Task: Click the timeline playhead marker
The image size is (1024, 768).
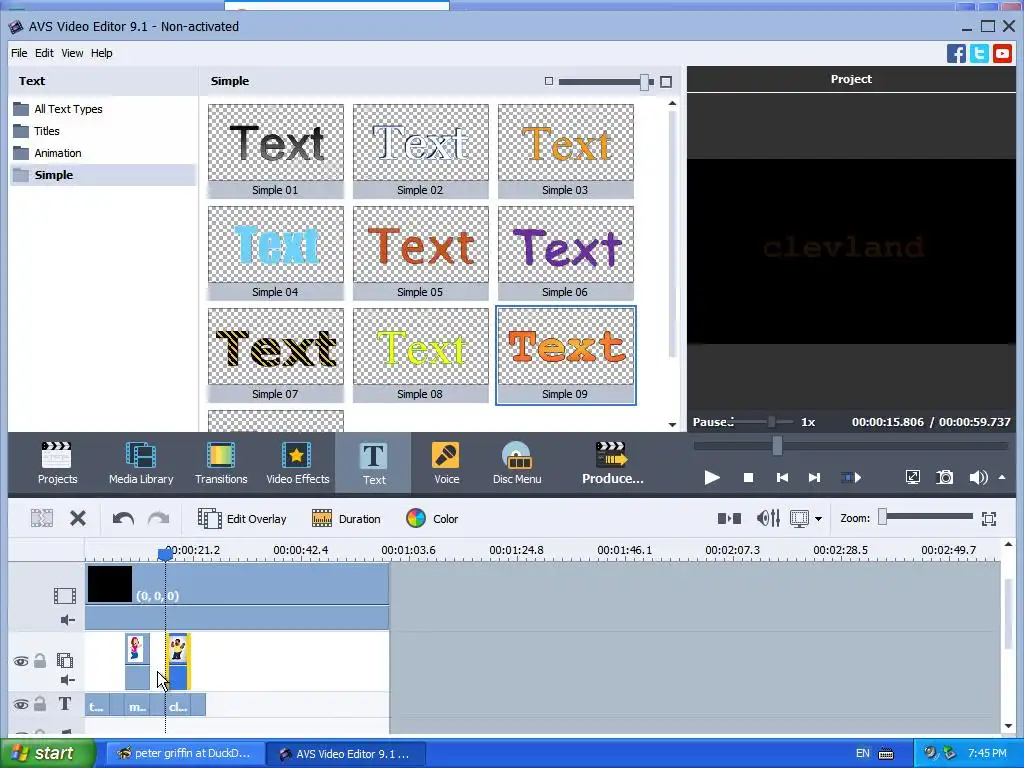Action: (165, 554)
